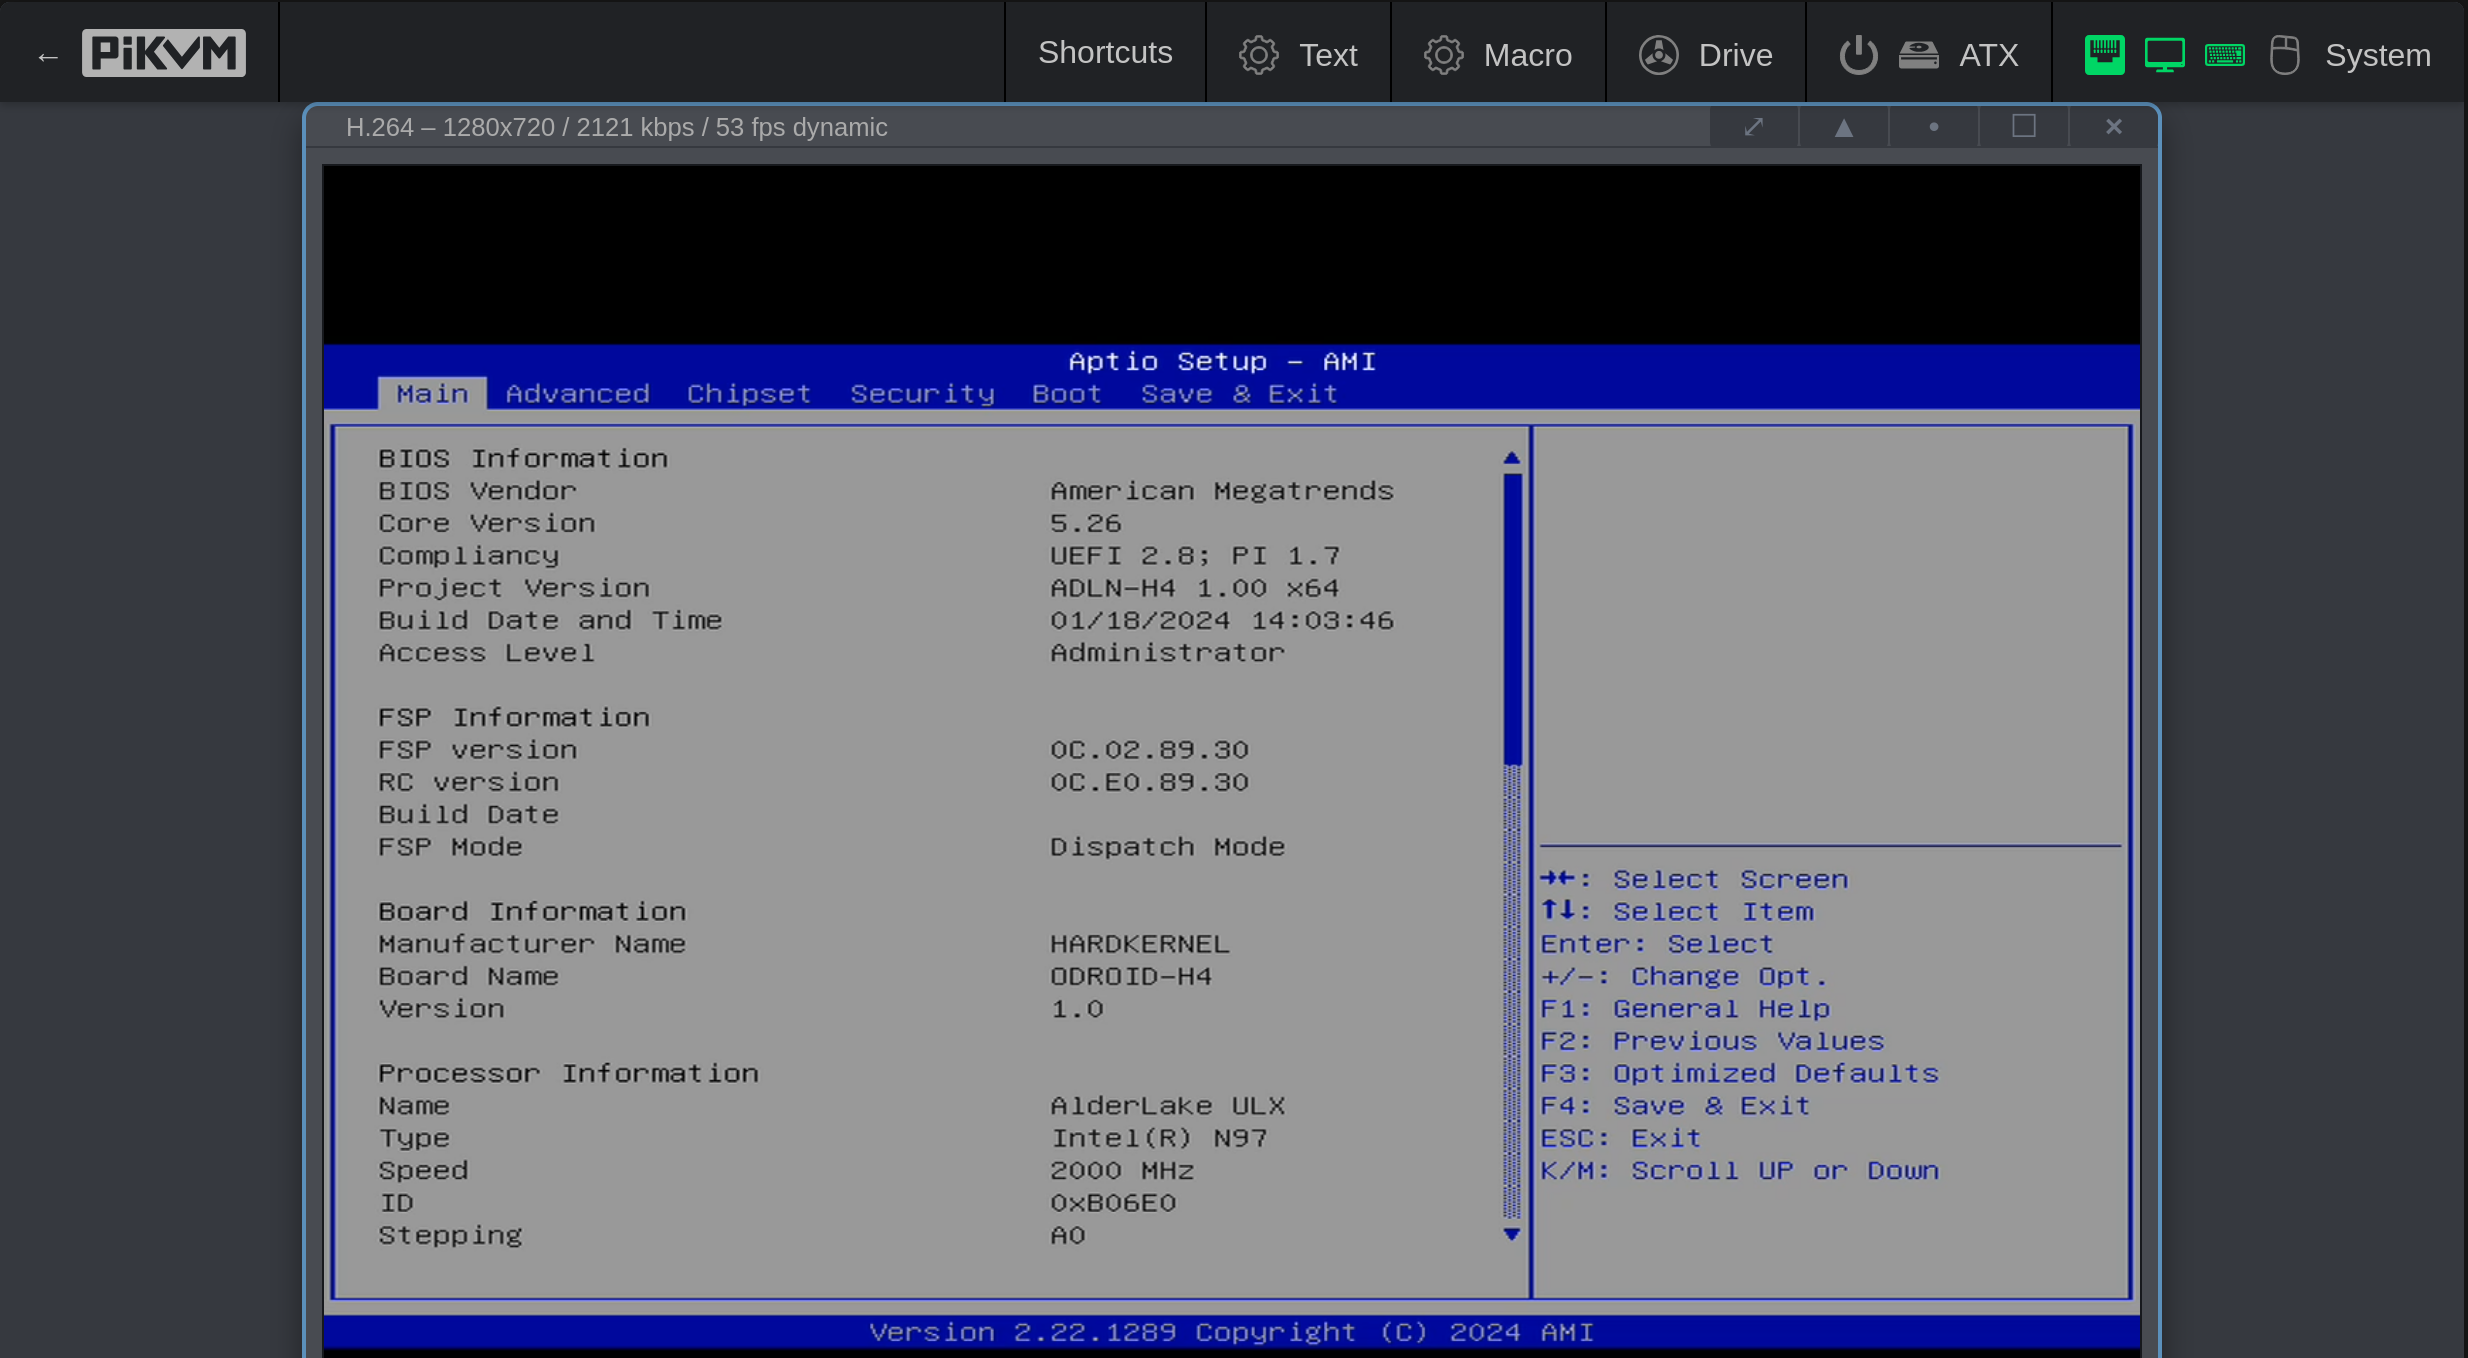Click the back arrow beside PiKVM logo

[x=47, y=57]
